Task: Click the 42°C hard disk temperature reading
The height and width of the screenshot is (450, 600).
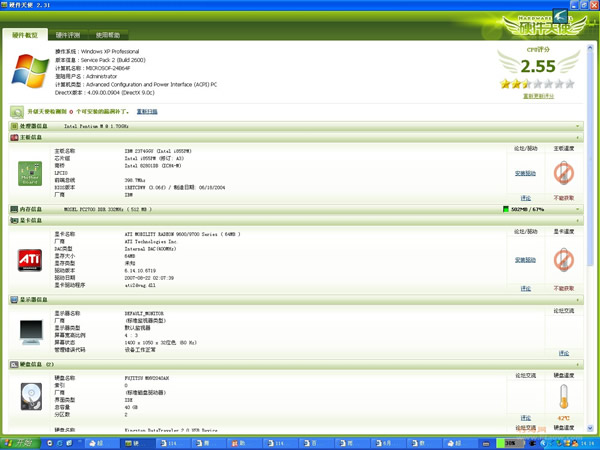Action: tap(563, 418)
